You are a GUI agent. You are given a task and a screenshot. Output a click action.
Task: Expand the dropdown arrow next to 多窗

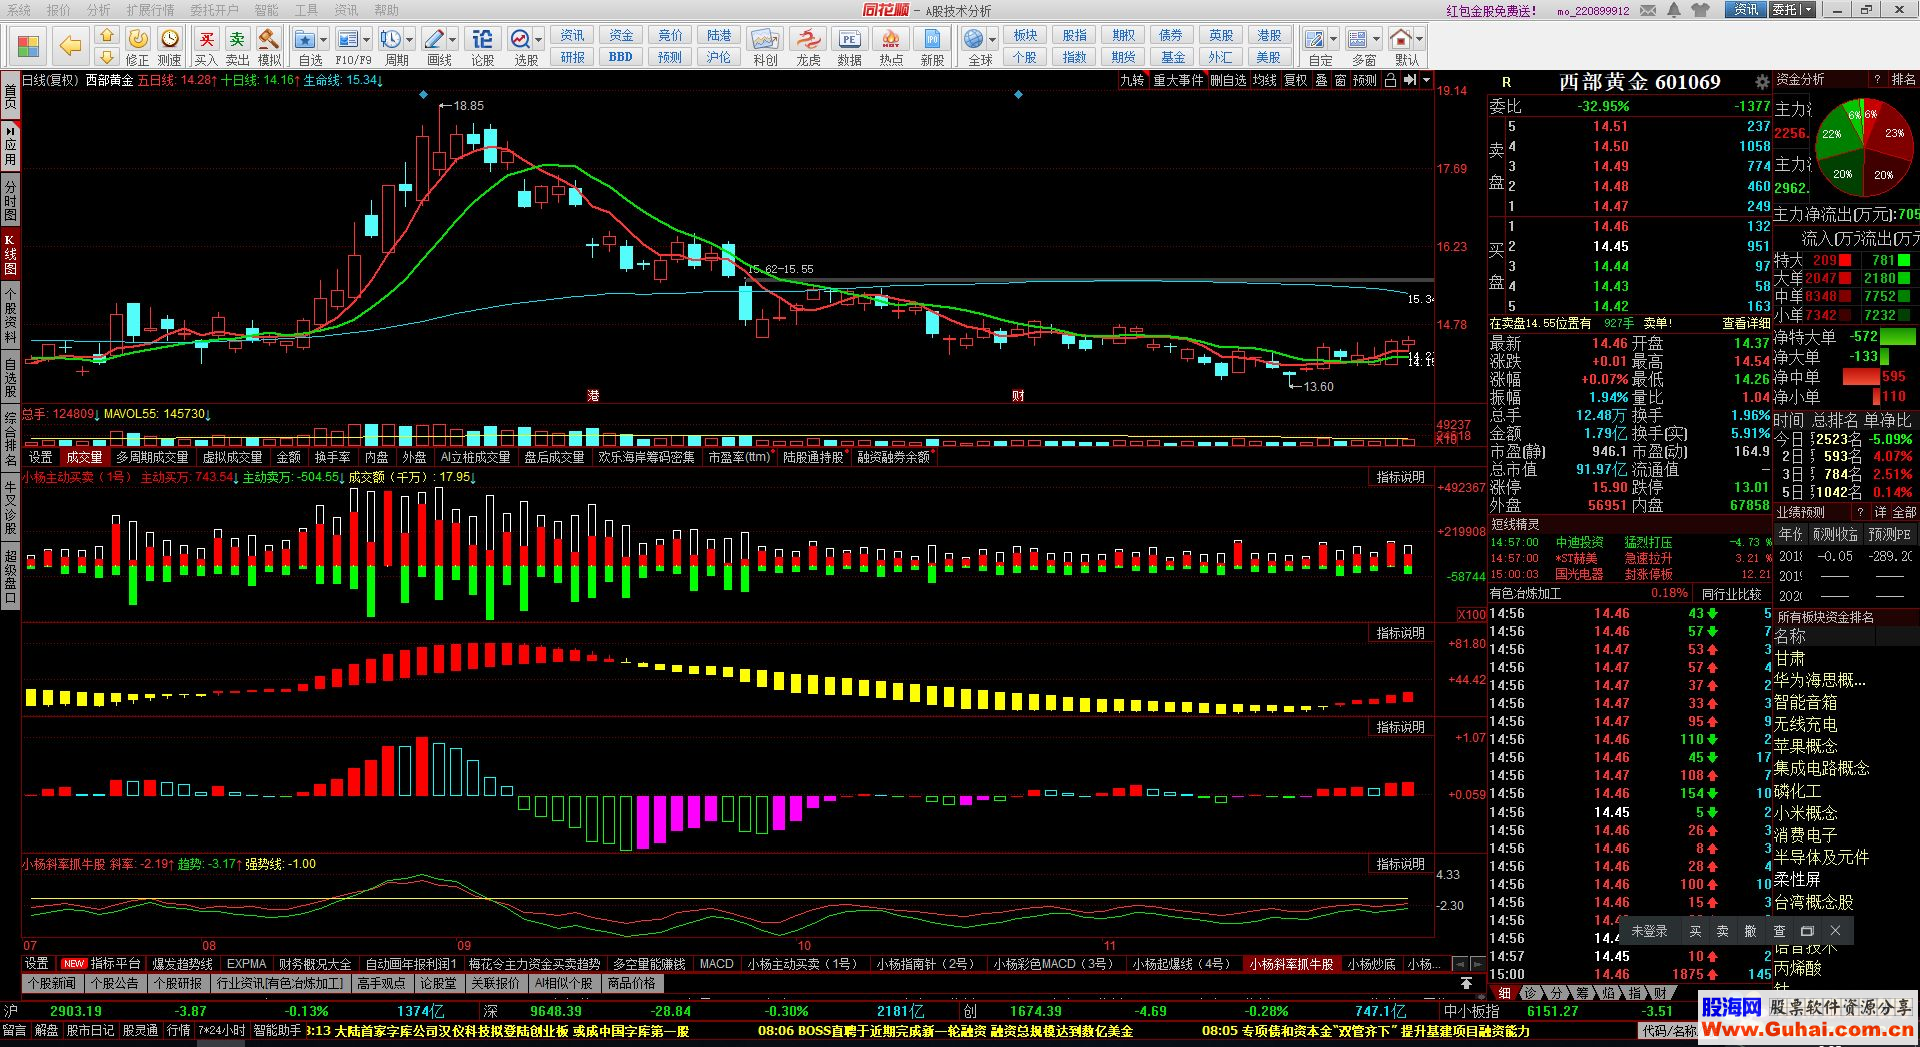(x=1376, y=40)
